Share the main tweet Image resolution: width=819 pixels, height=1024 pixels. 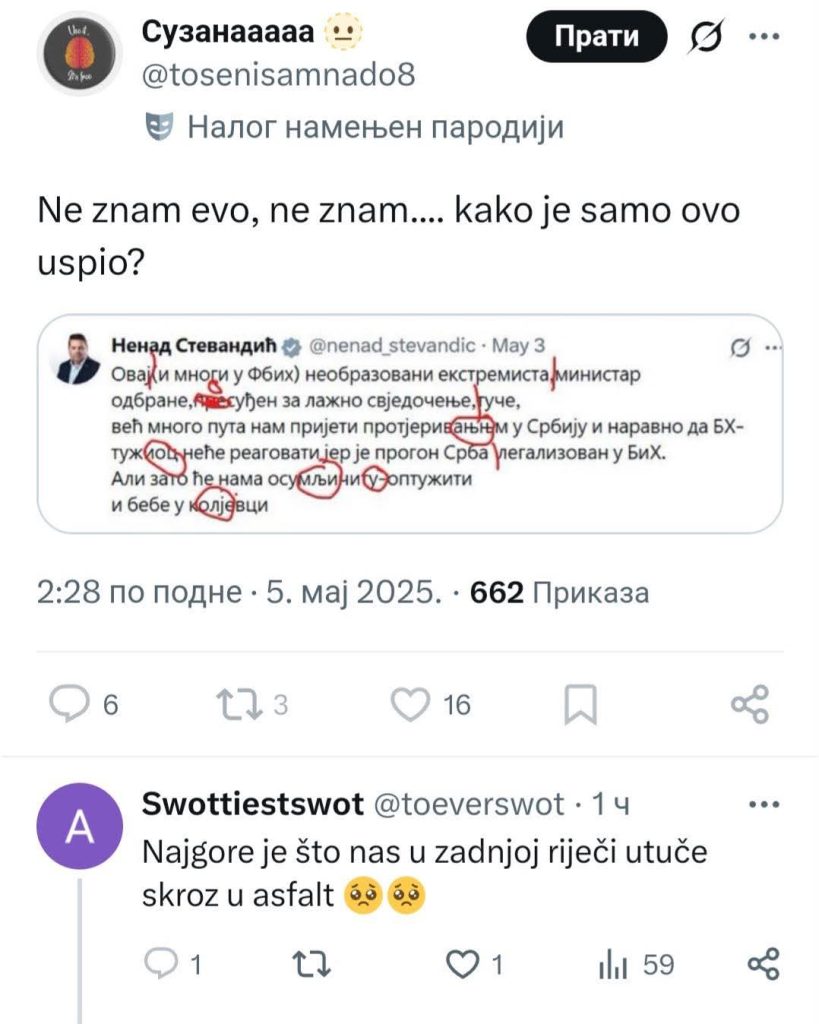click(750, 704)
